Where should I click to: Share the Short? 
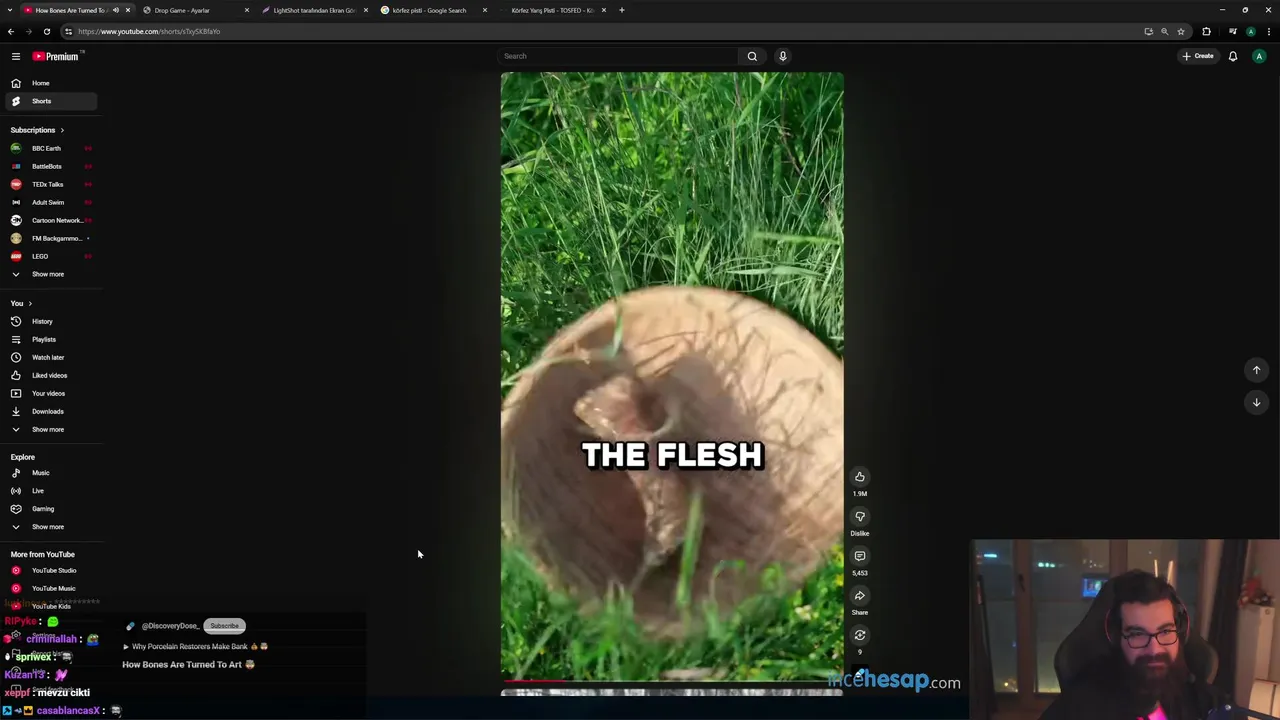click(860, 596)
